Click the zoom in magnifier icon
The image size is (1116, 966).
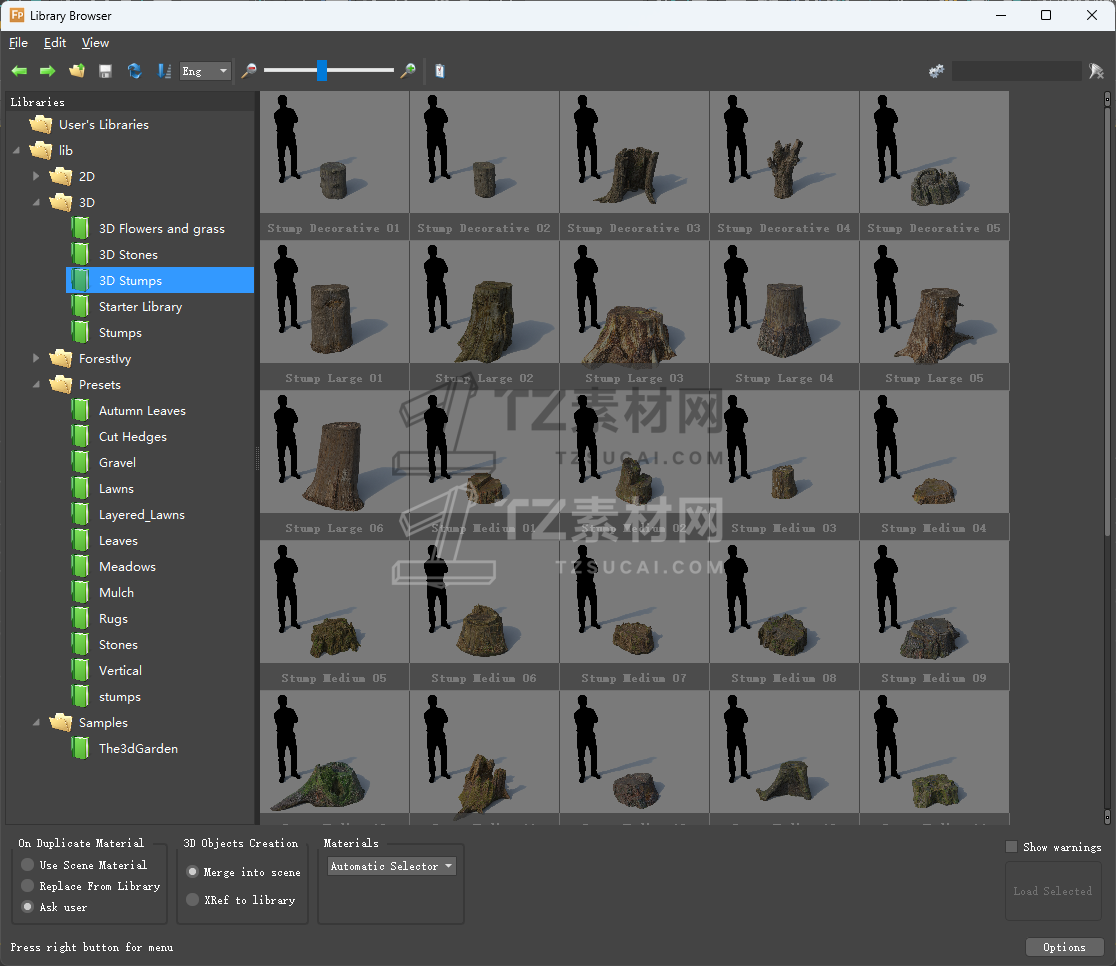[x=408, y=71]
